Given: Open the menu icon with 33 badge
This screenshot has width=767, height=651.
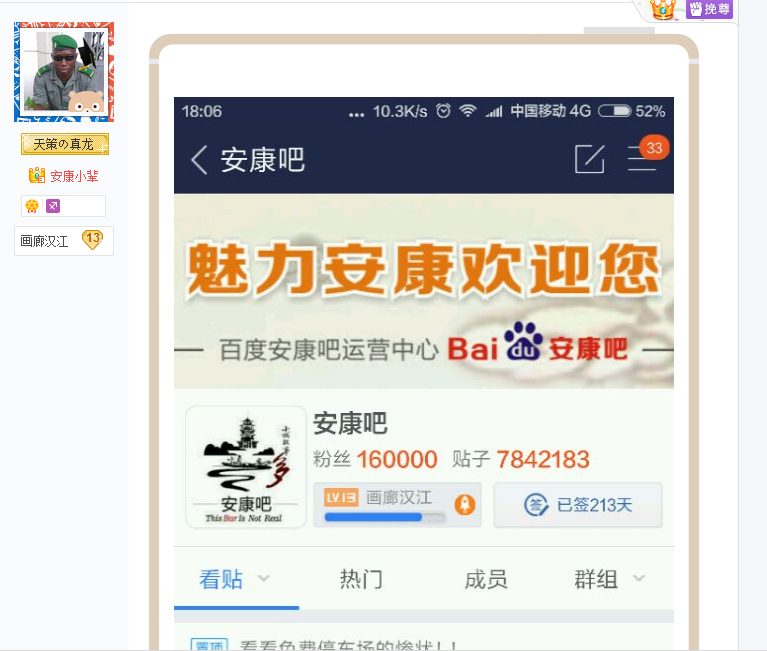Looking at the screenshot, I should 642,159.
